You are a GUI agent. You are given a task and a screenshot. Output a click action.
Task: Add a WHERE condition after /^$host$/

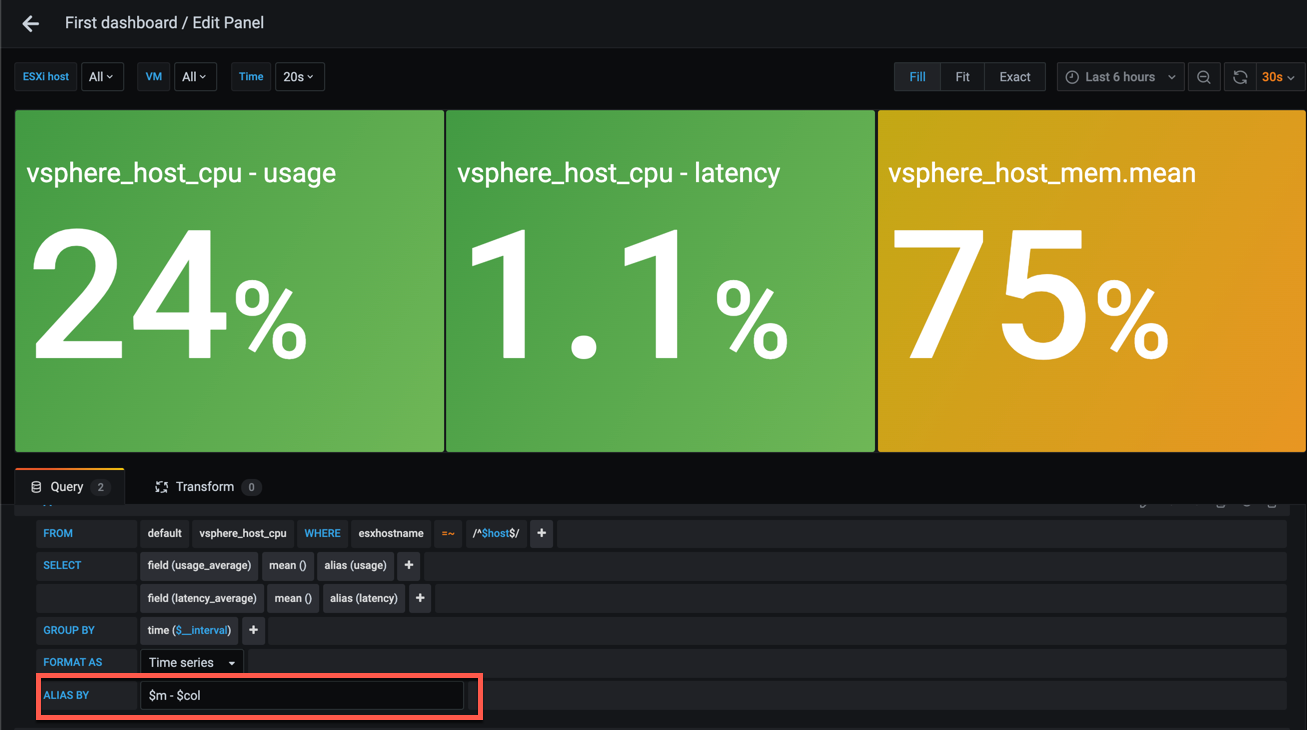click(x=541, y=534)
